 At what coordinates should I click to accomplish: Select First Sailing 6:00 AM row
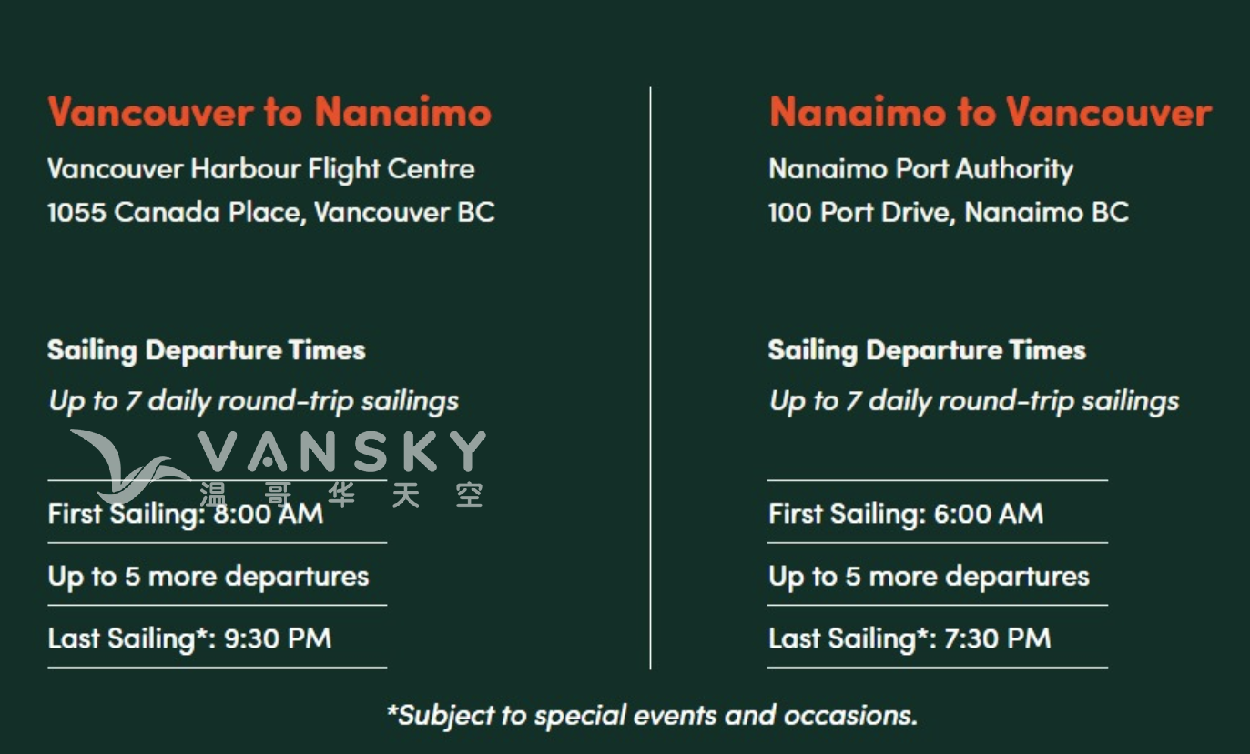click(937, 514)
